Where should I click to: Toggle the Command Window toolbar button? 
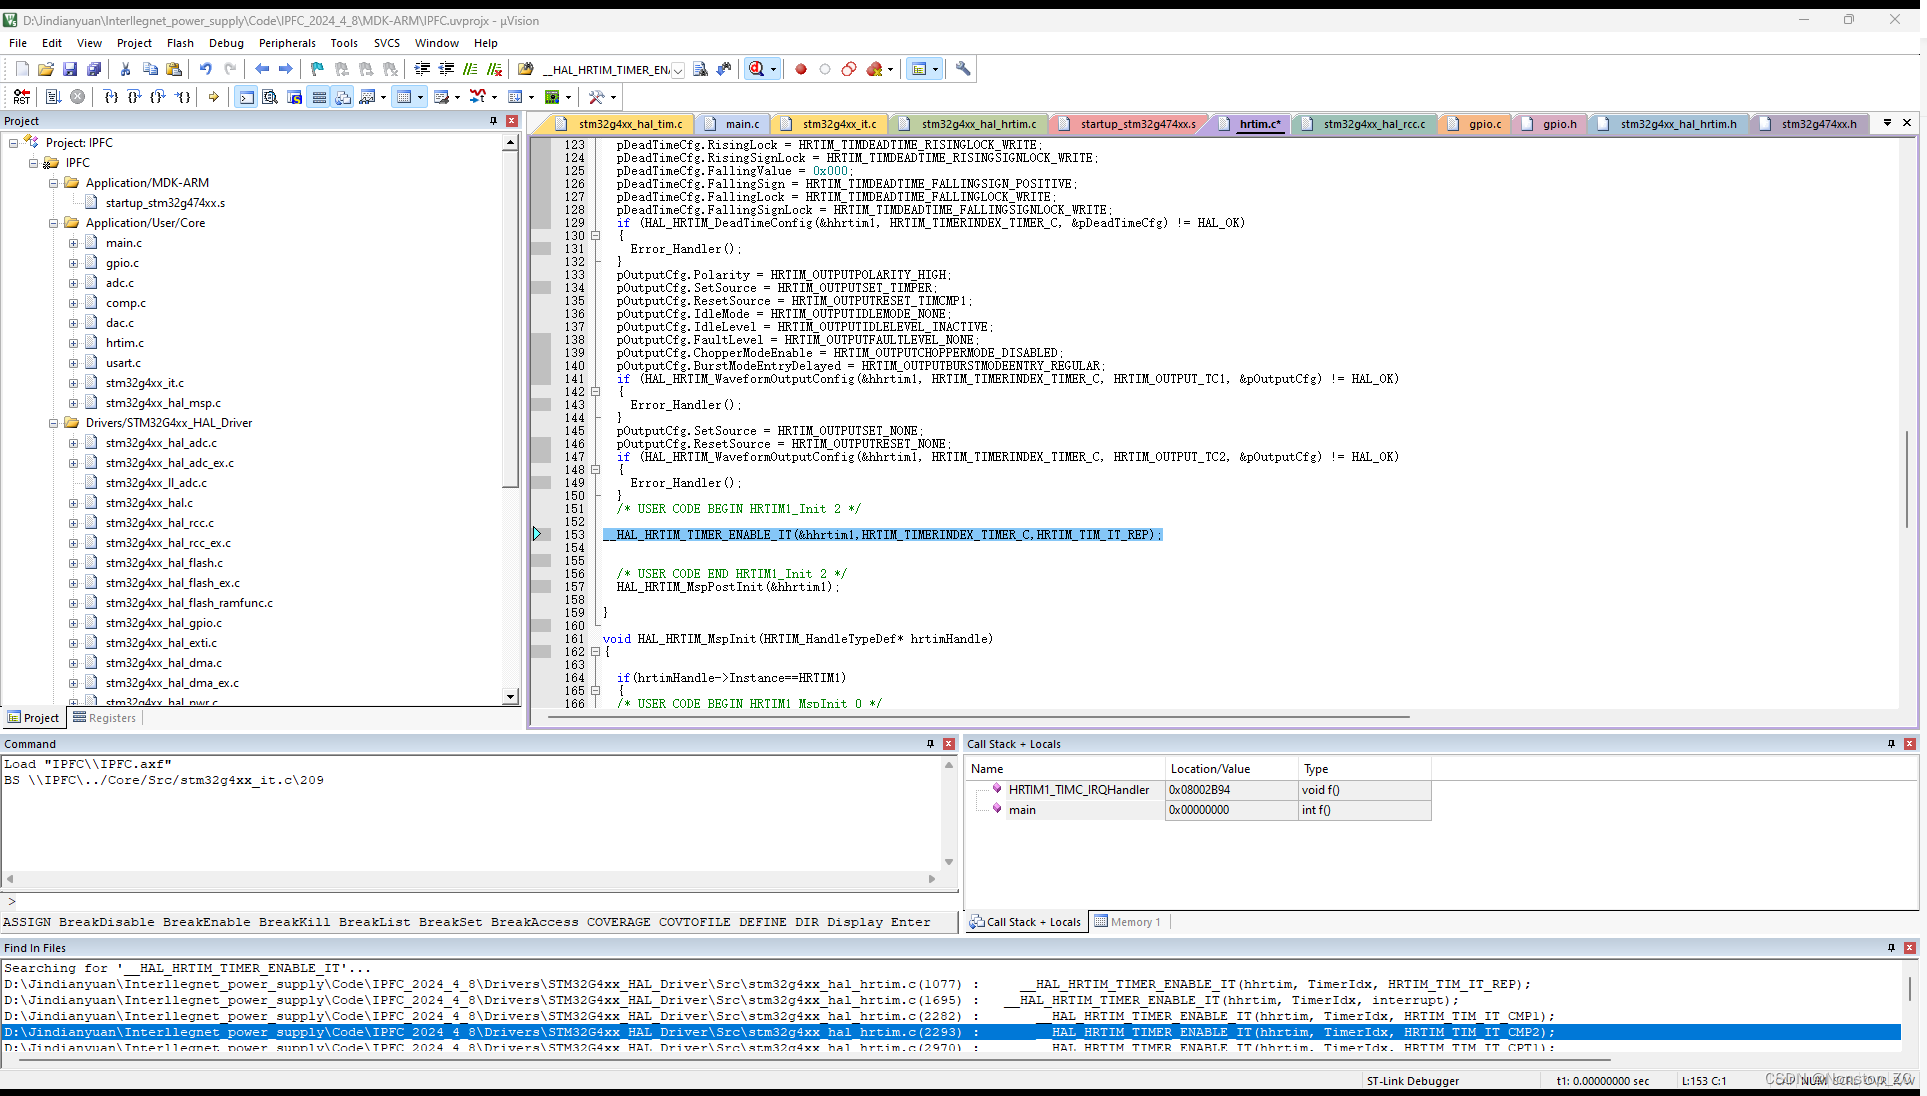(246, 97)
